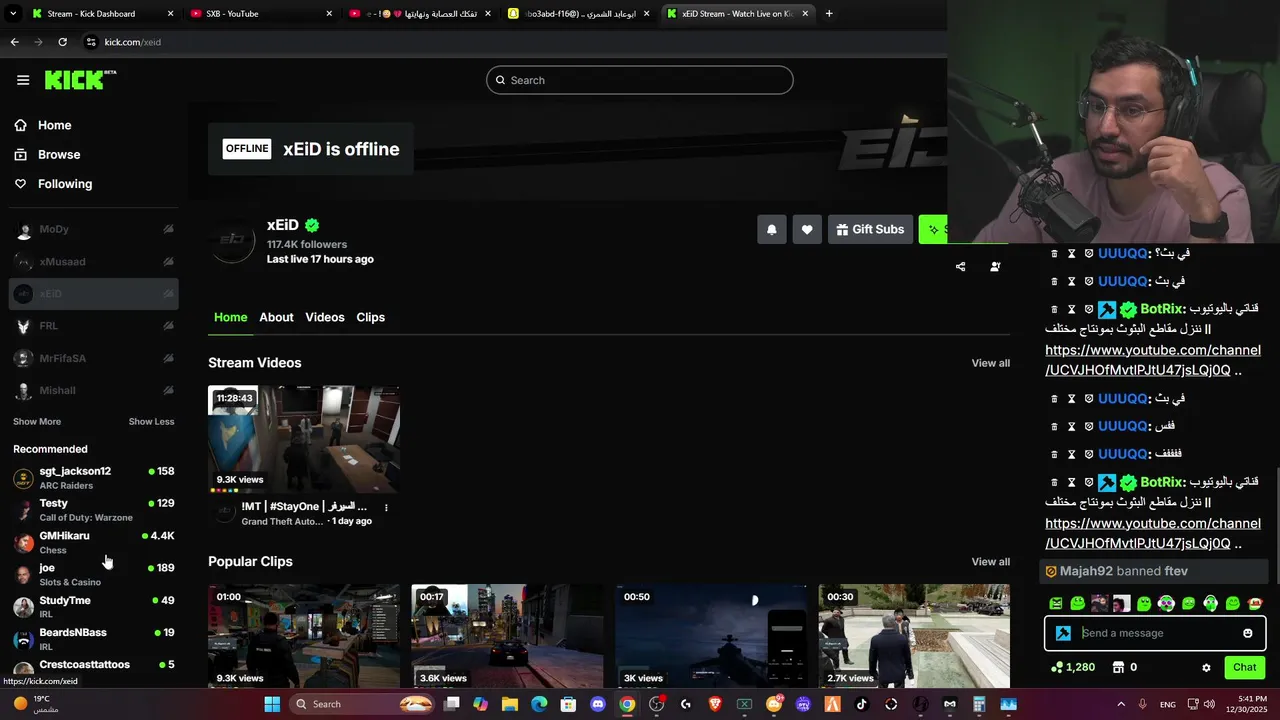Open a new browser tab
The height and width of the screenshot is (720, 1280).
[829, 14]
